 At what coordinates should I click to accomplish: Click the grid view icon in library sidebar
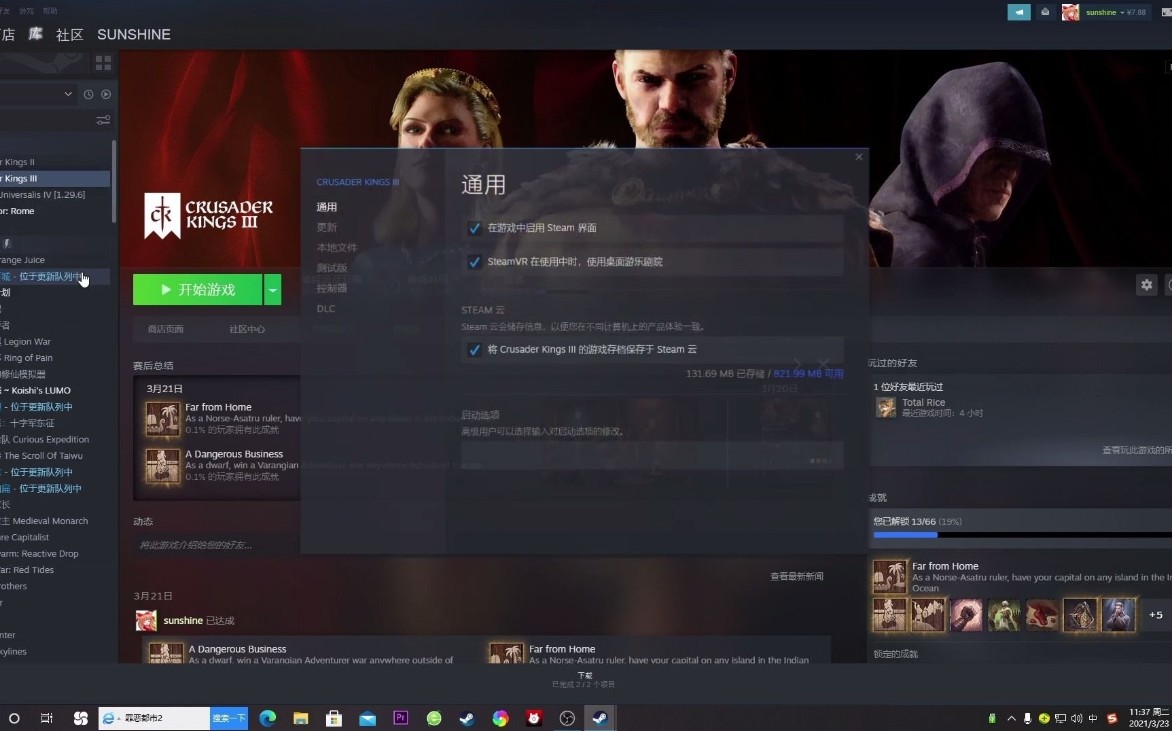tap(103, 63)
